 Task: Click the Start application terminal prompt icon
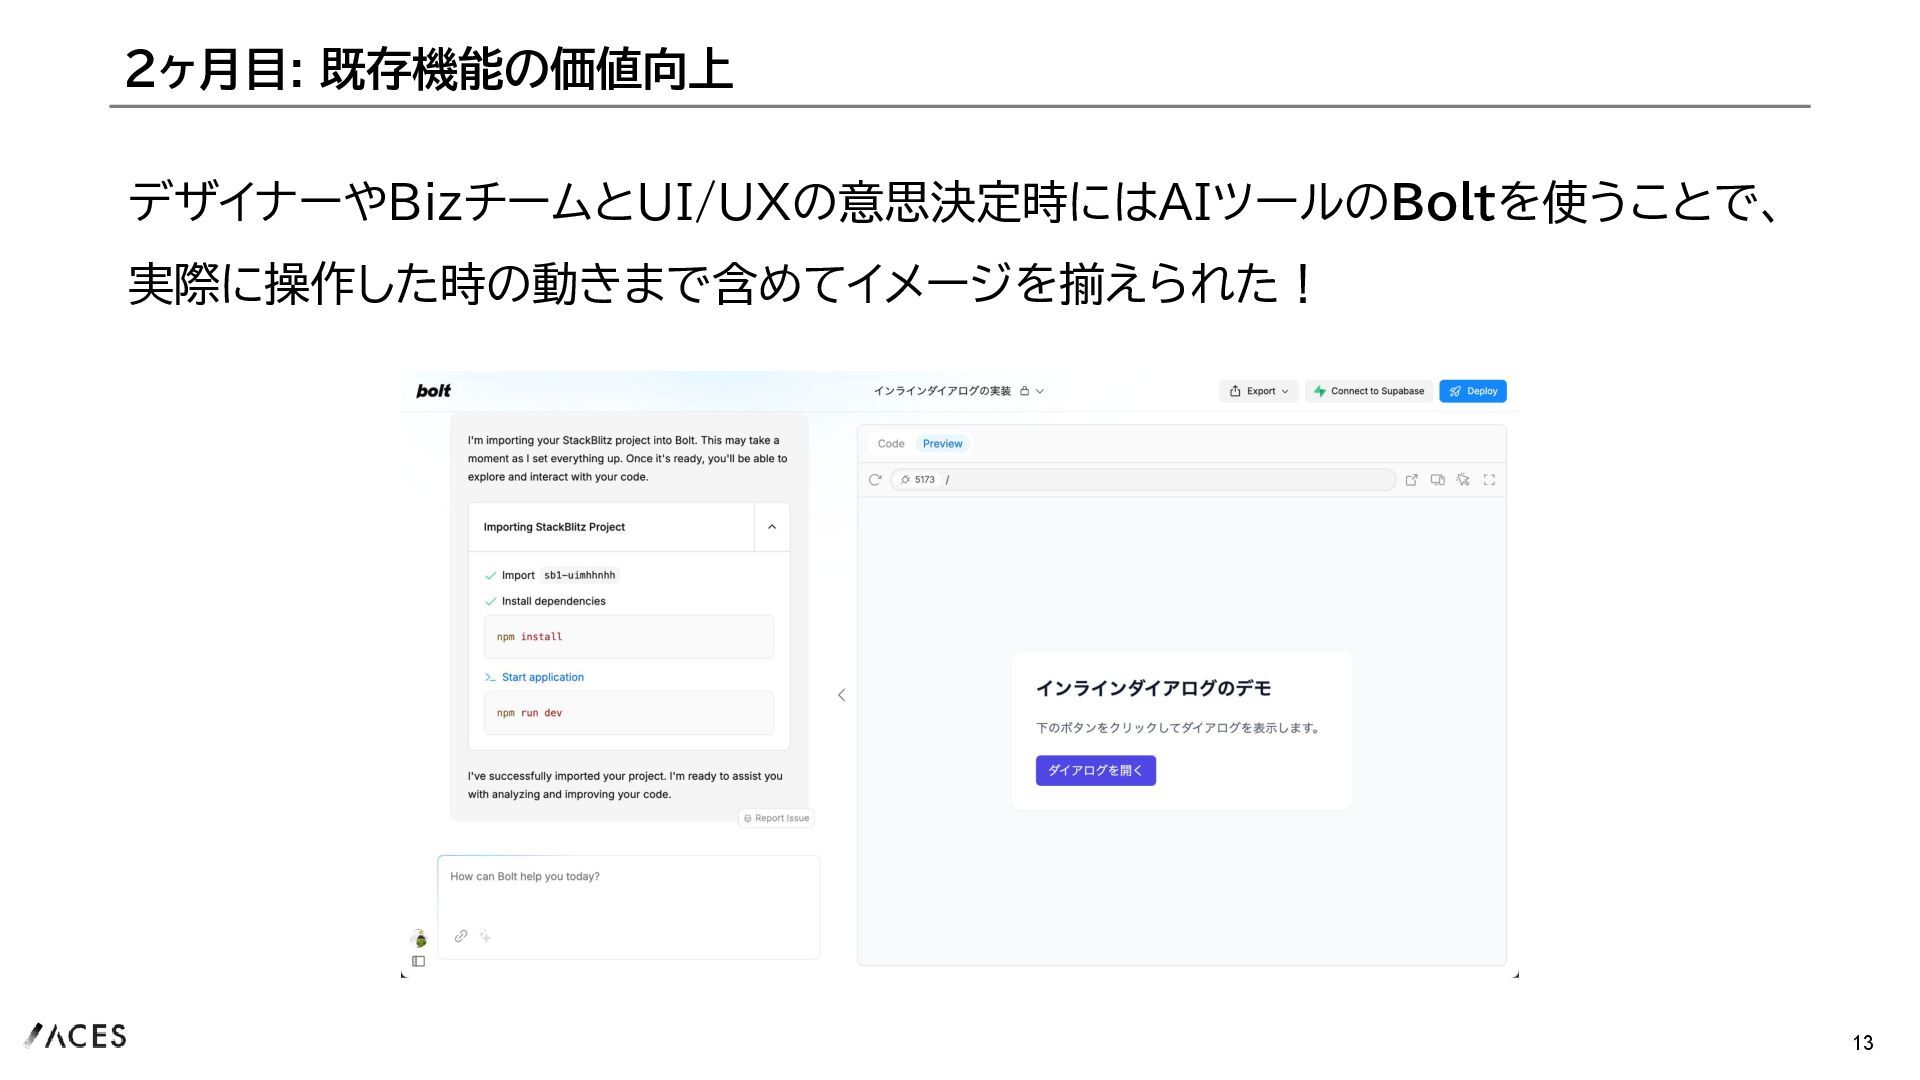tap(490, 677)
